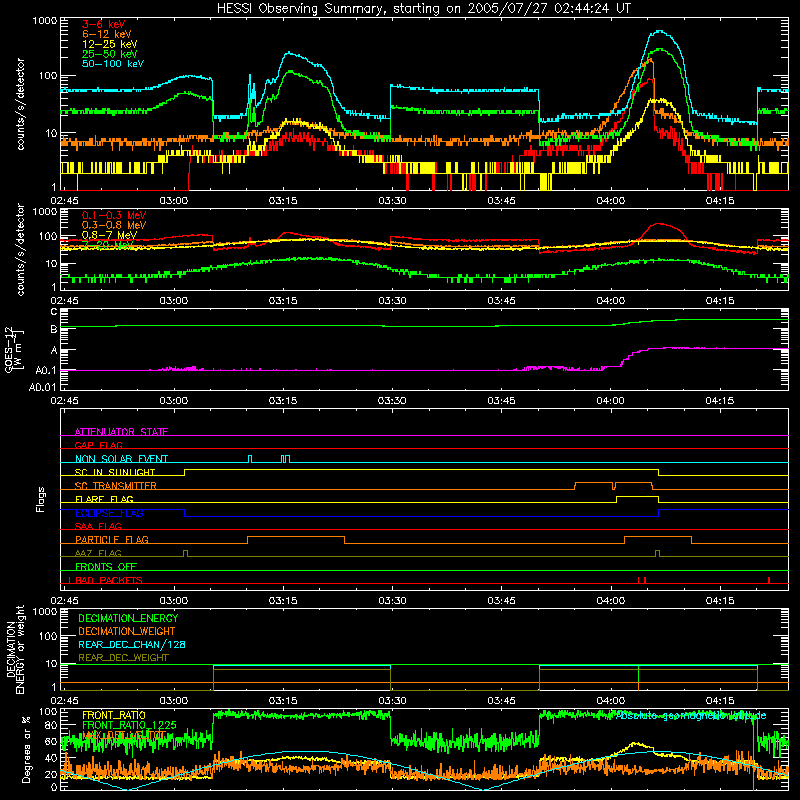Click the Absolute geomagnetic latitude label

tap(691, 716)
